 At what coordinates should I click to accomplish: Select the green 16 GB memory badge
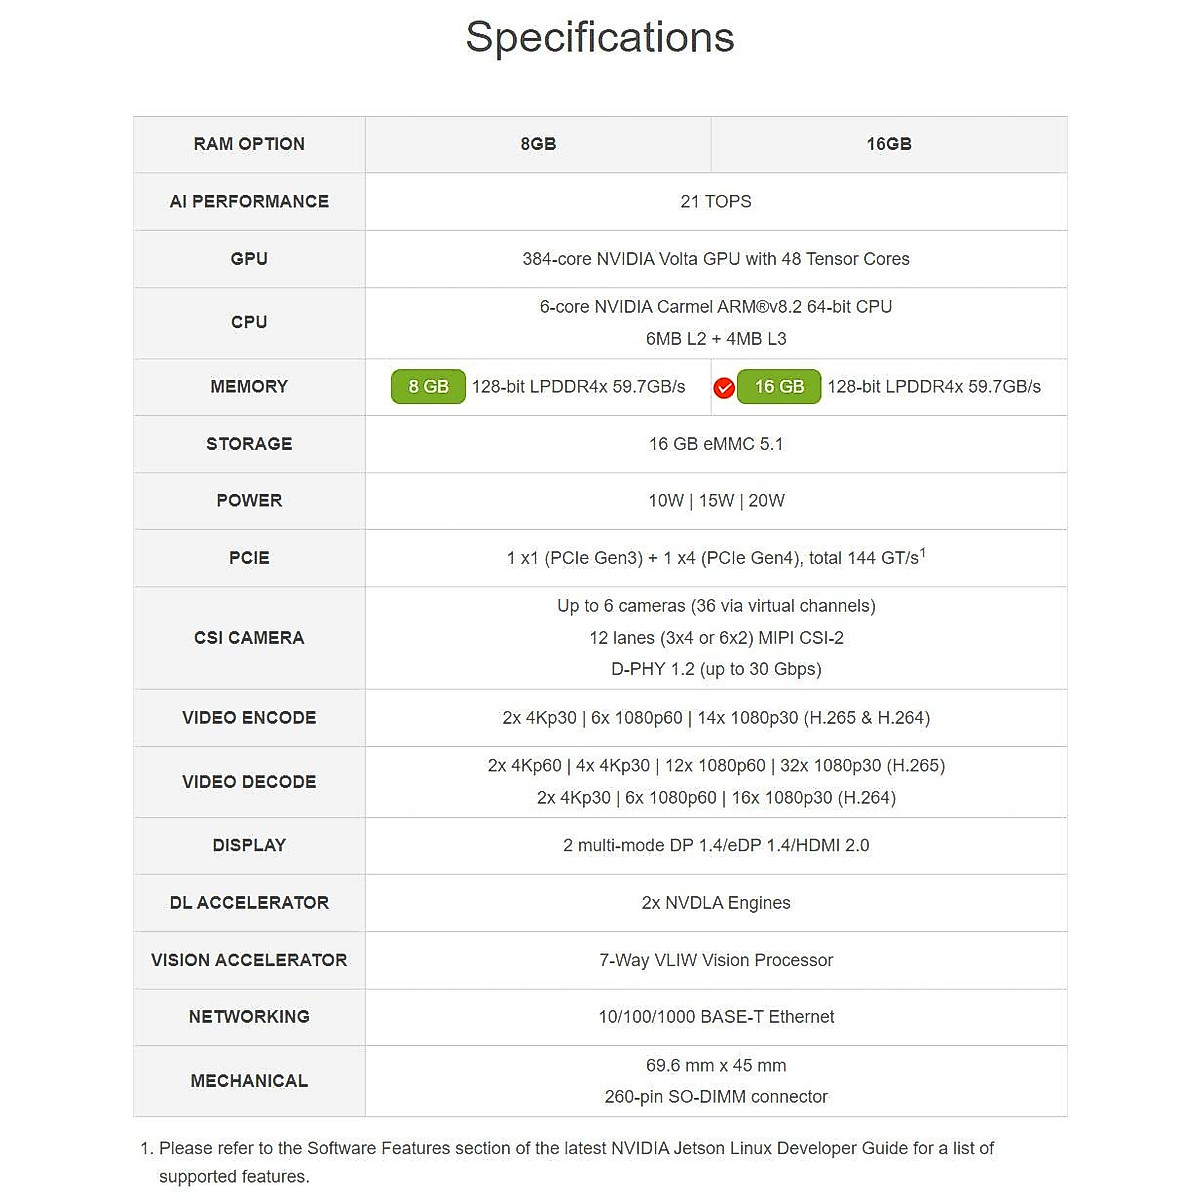pos(779,387)
